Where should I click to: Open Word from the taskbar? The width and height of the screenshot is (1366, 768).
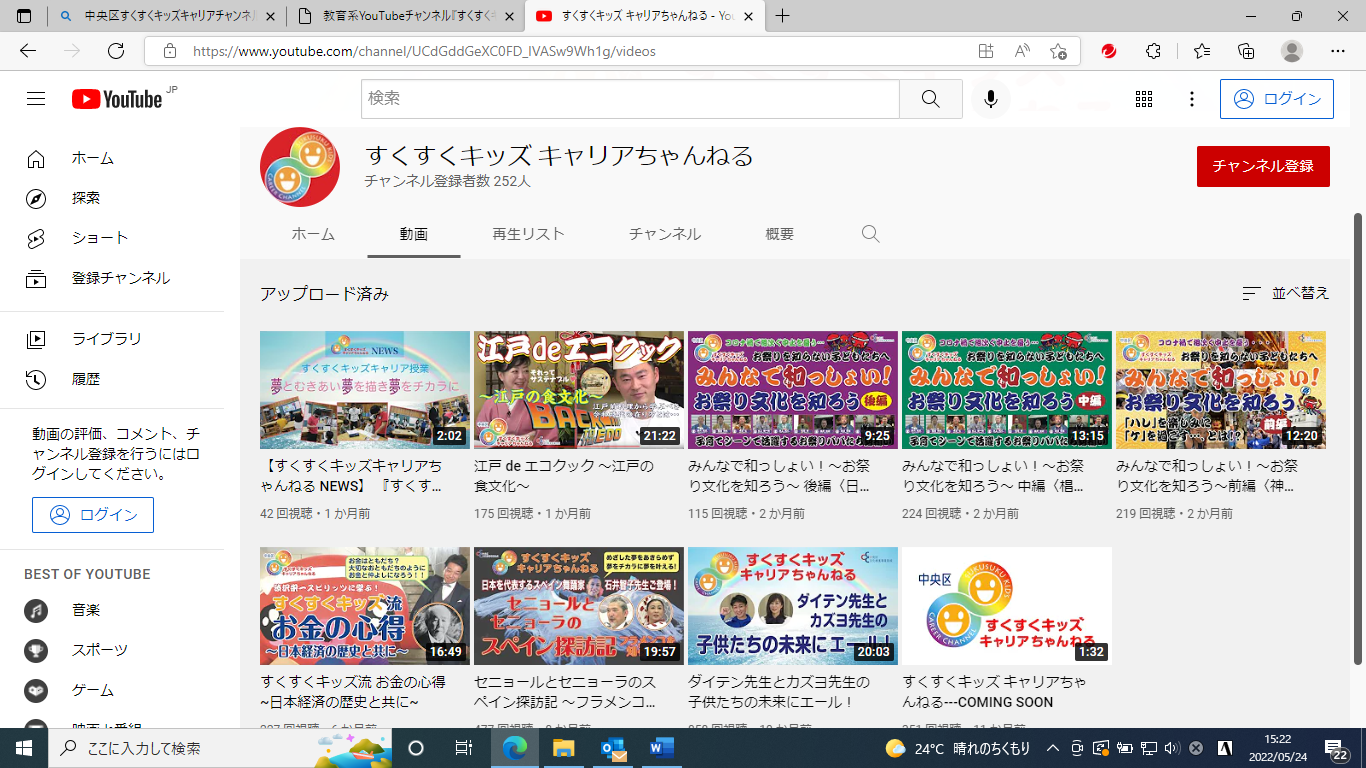[x=662, y=748]
